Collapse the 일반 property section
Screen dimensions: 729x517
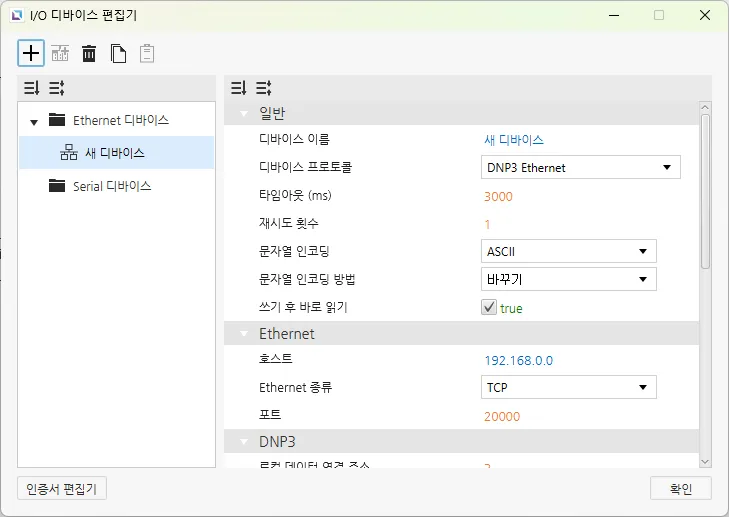click(x=243, y=112)
